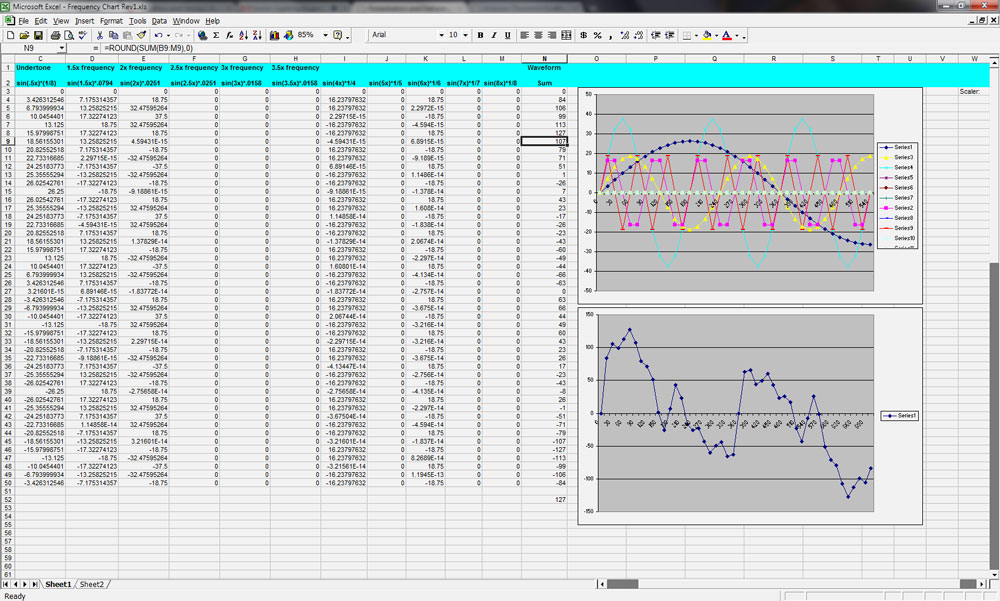Launch the Chart Wizard icon
Viewport: 1000px width, 601px height.
pyautogui.click(x=274, y=35)
